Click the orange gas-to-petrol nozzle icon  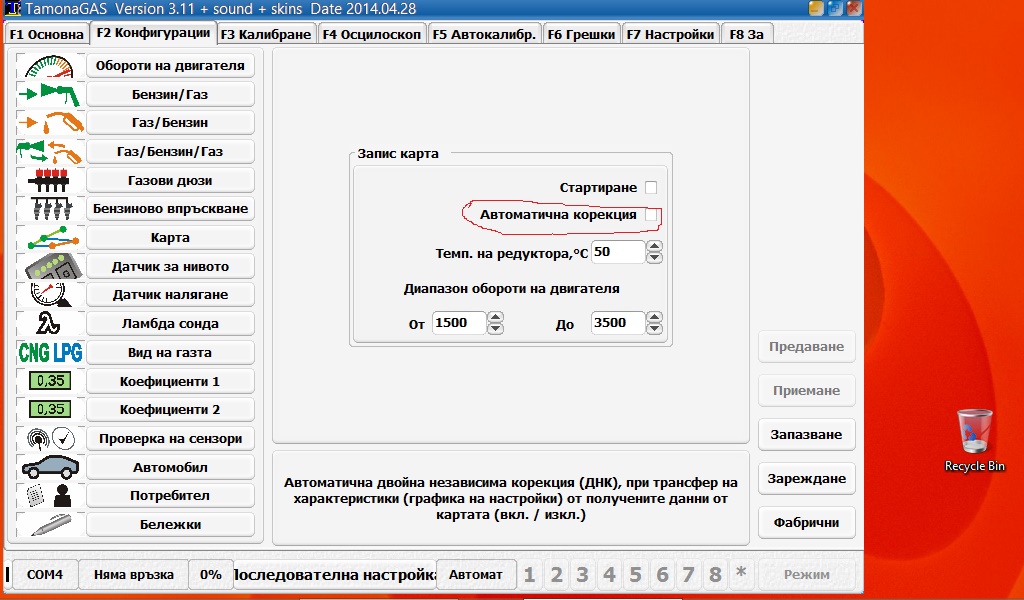pyautogui.click(x=49, y=123)
